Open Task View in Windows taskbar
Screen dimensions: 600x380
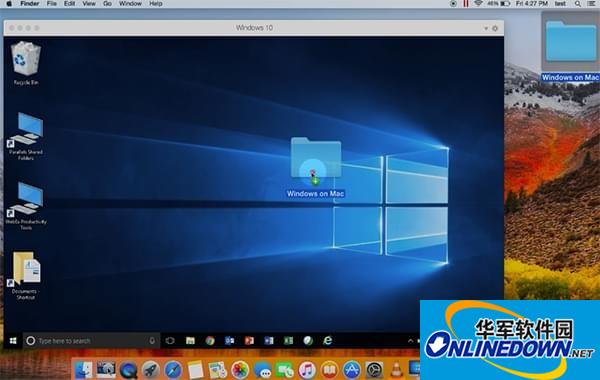(170, 341)
